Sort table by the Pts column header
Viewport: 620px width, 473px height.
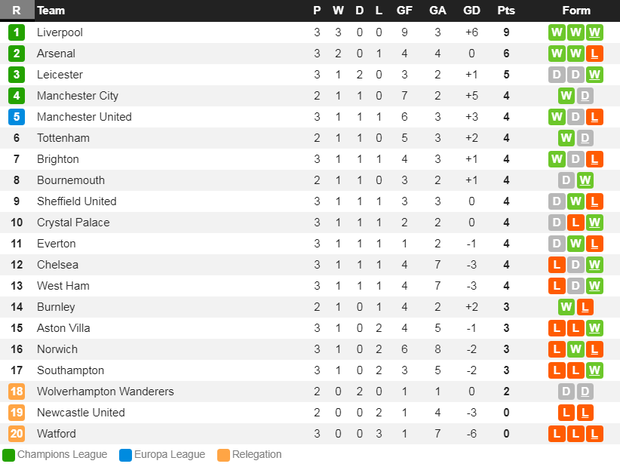point(506,10)
